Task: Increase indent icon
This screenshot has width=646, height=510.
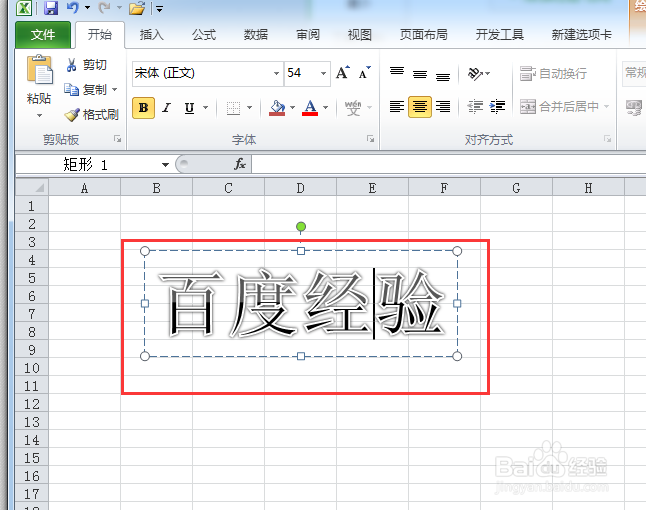Action: coord(497,107)
